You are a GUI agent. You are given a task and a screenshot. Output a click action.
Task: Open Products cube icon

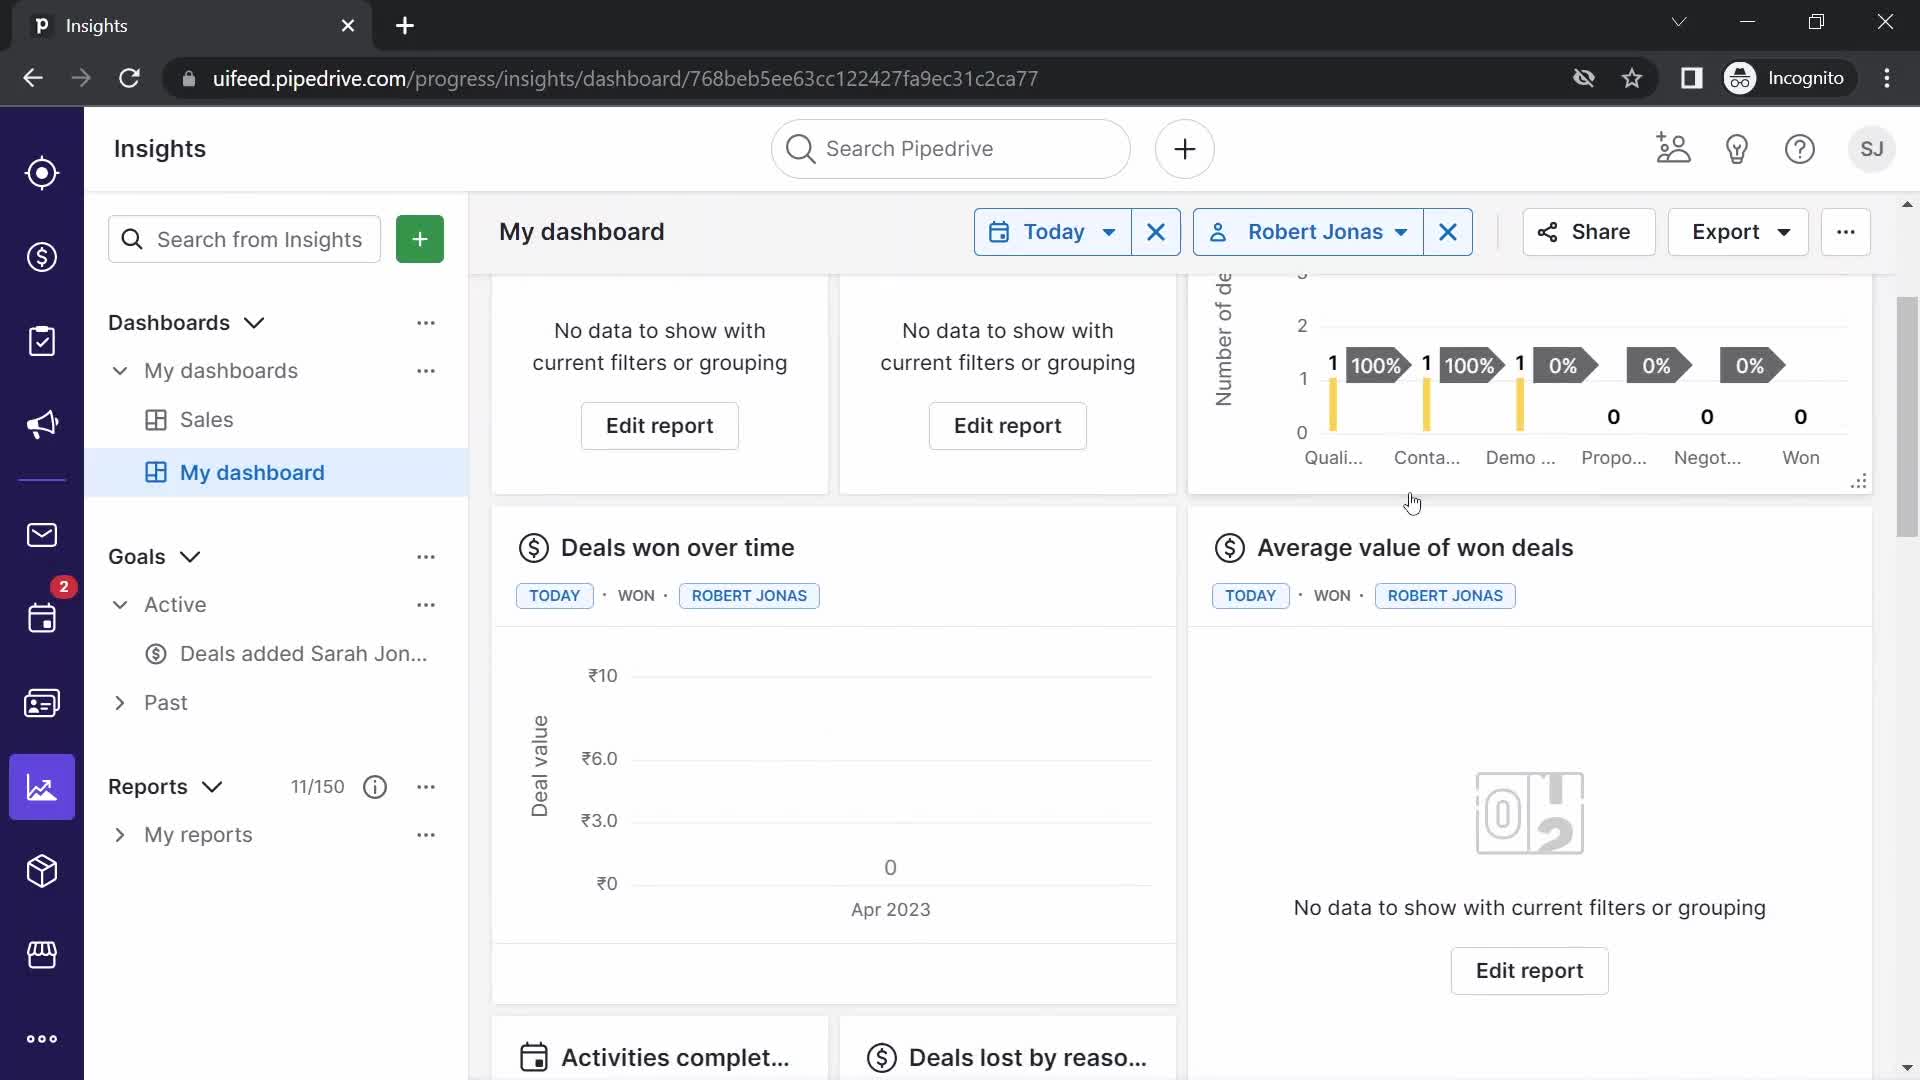(42, 871)
